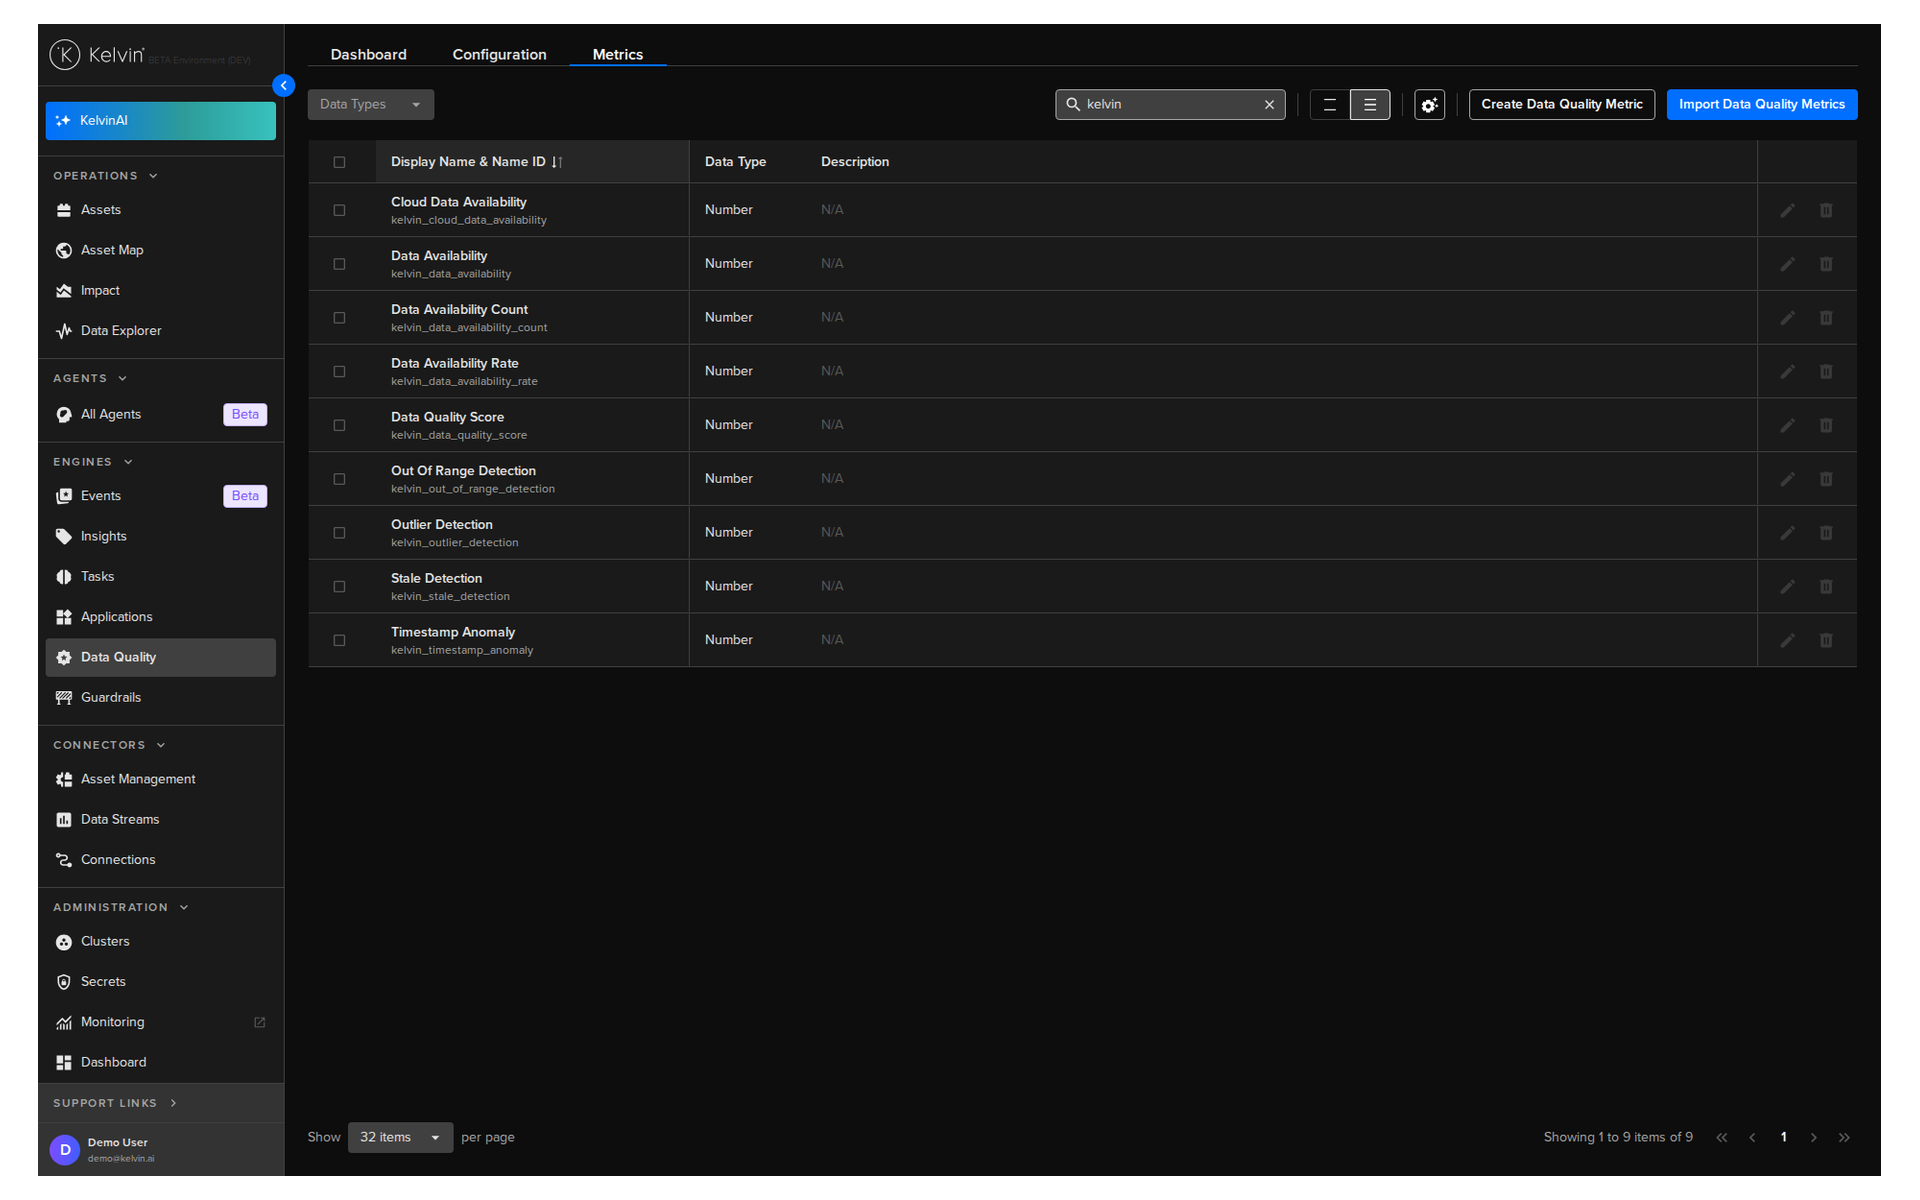The image size is (1920, 1200).
Task: Open Guardrails from the sidebar
Action: click(x=160, y=698)
